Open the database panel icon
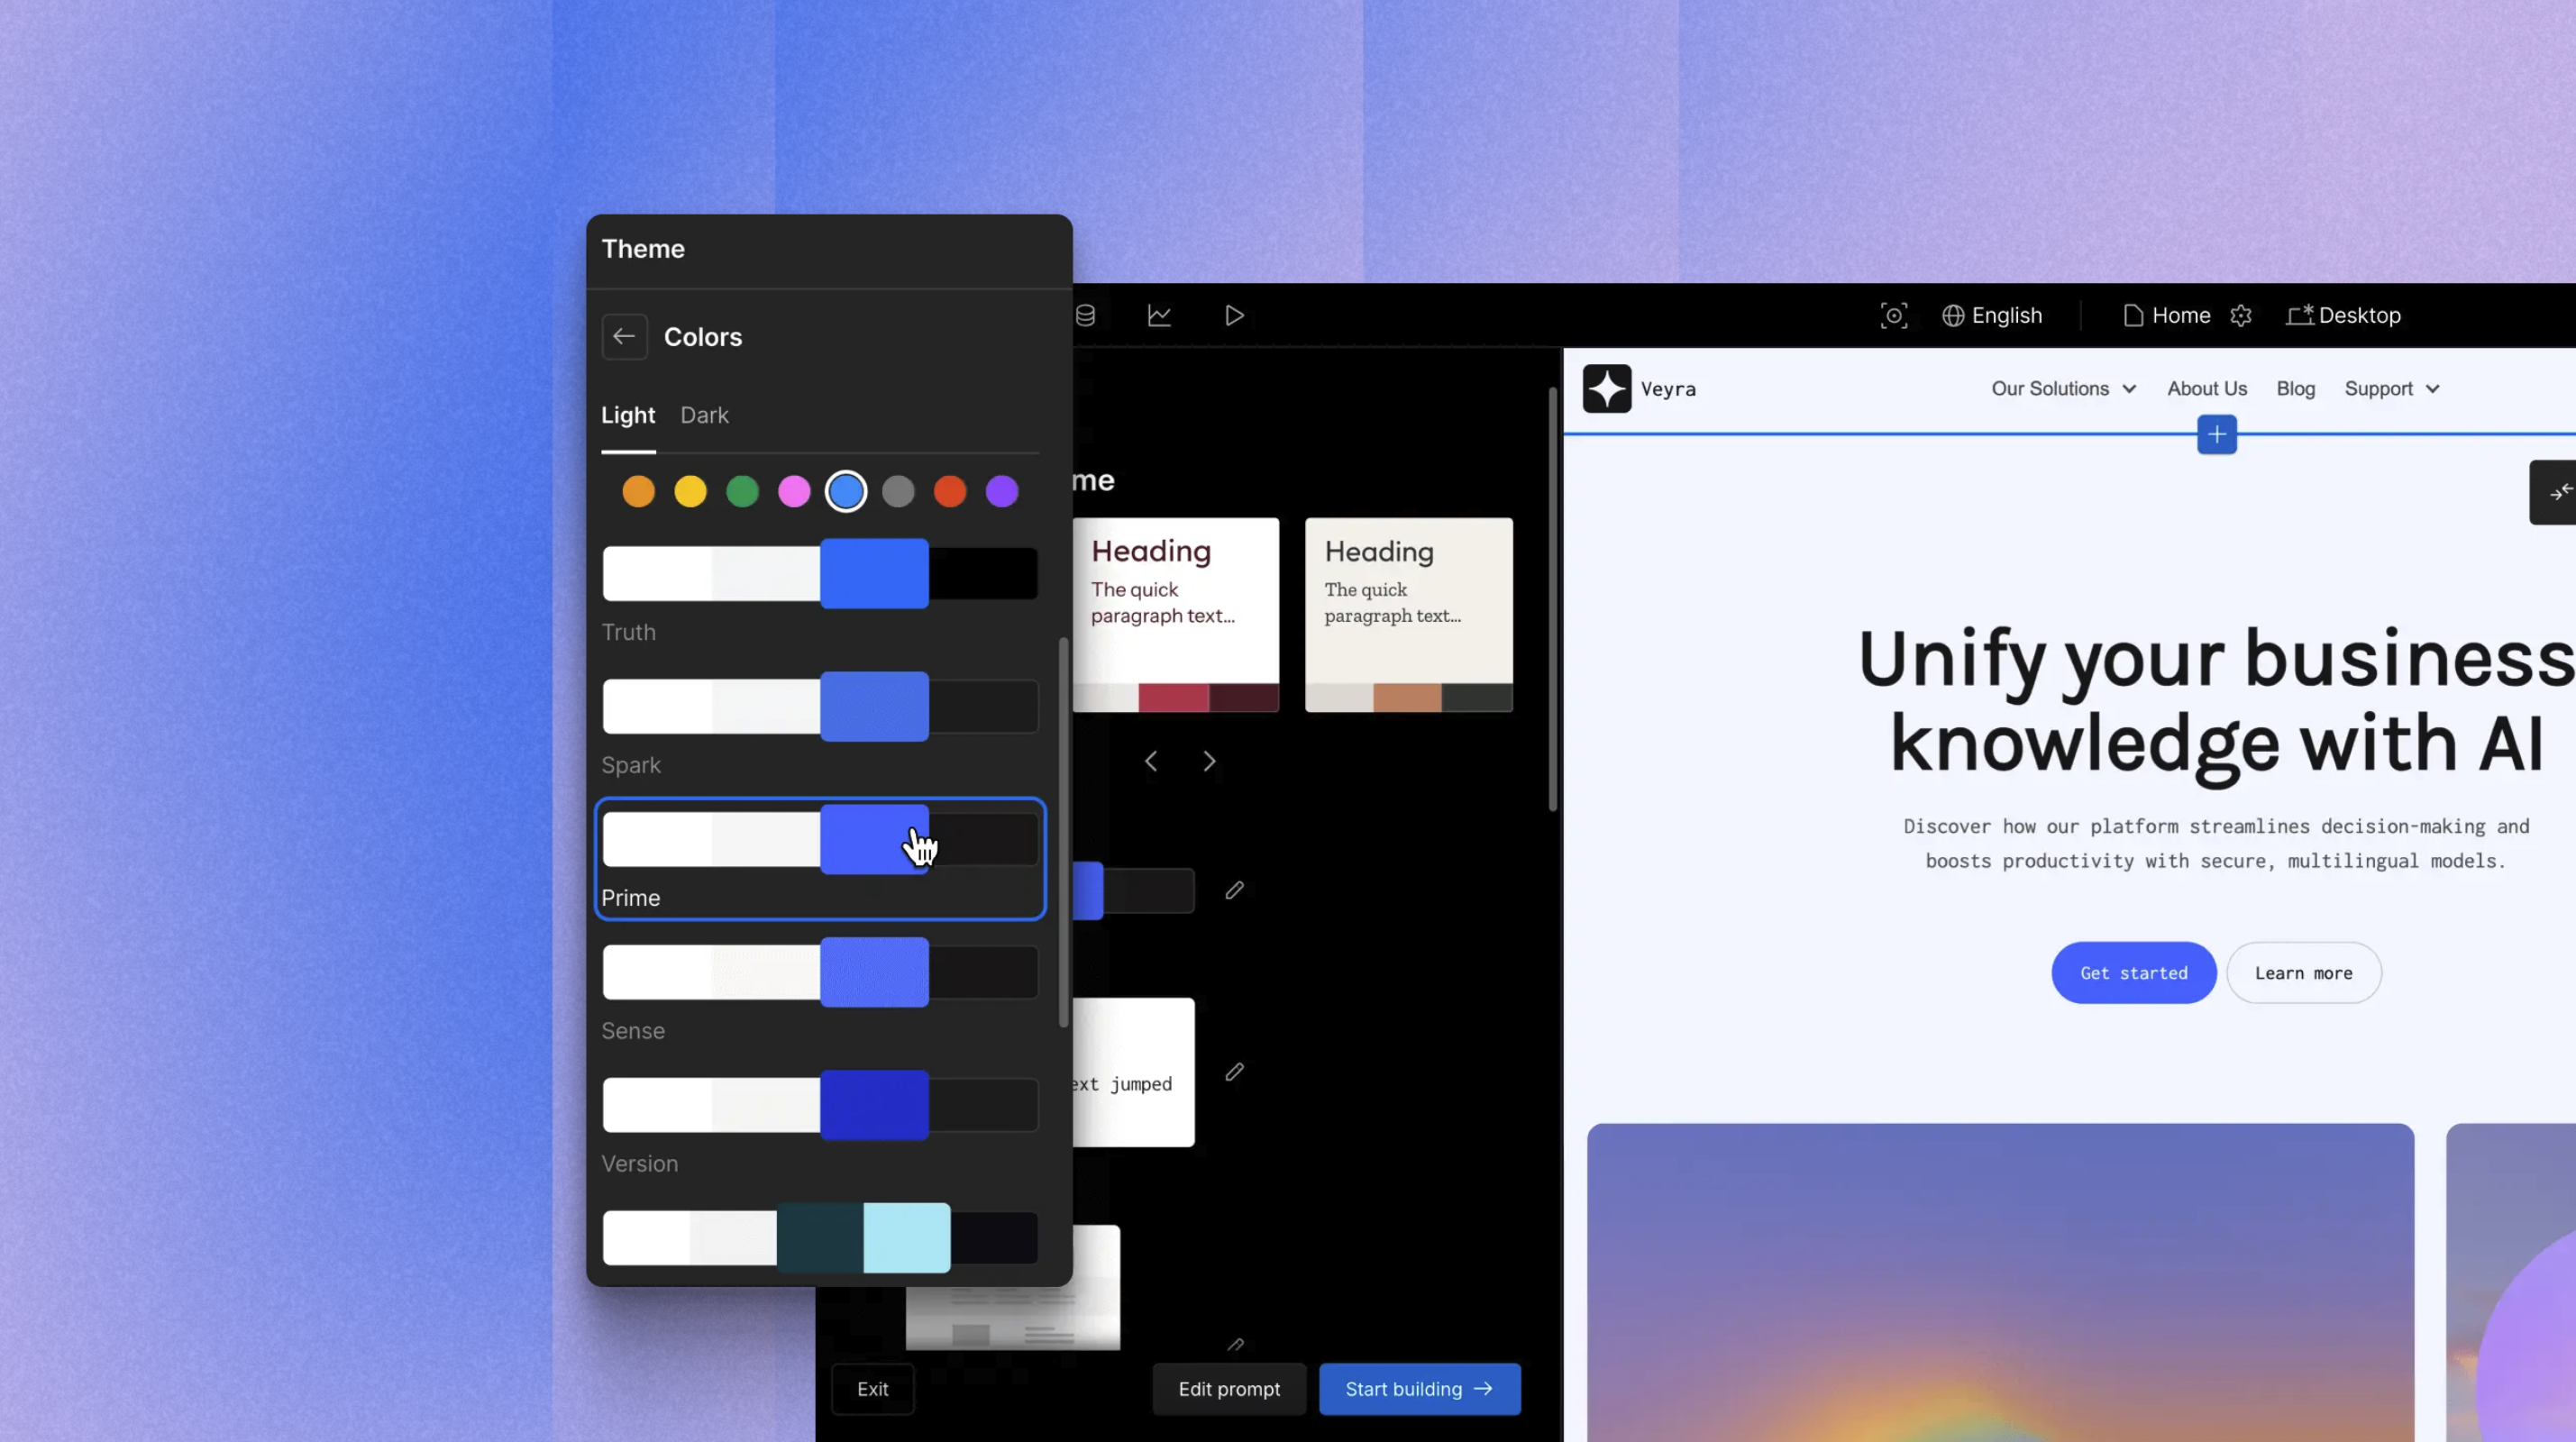 click(1086, 315)
